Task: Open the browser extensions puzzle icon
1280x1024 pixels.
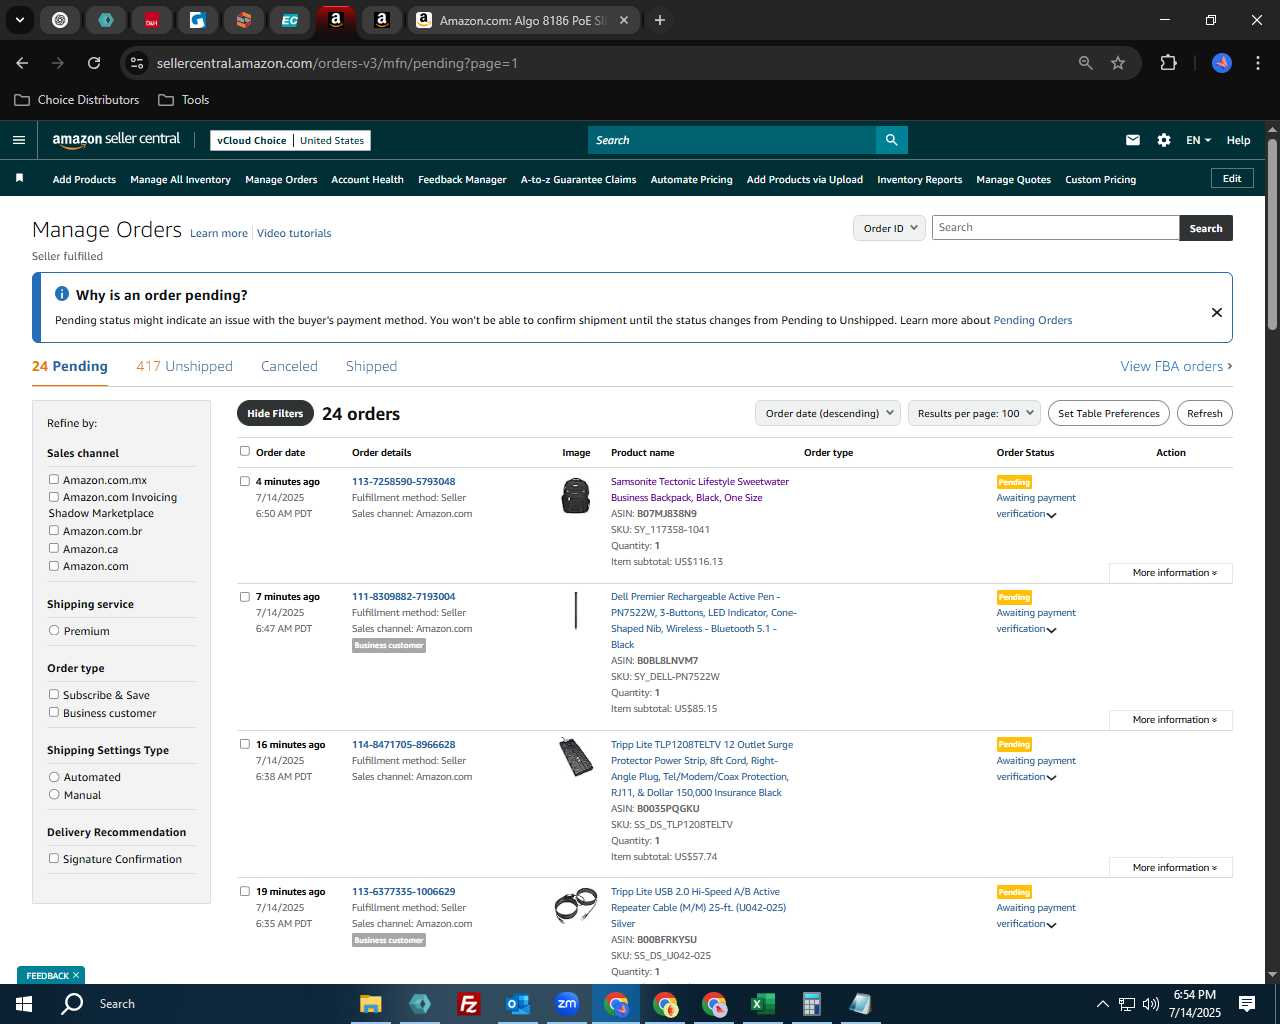Action: [1168, 63]
